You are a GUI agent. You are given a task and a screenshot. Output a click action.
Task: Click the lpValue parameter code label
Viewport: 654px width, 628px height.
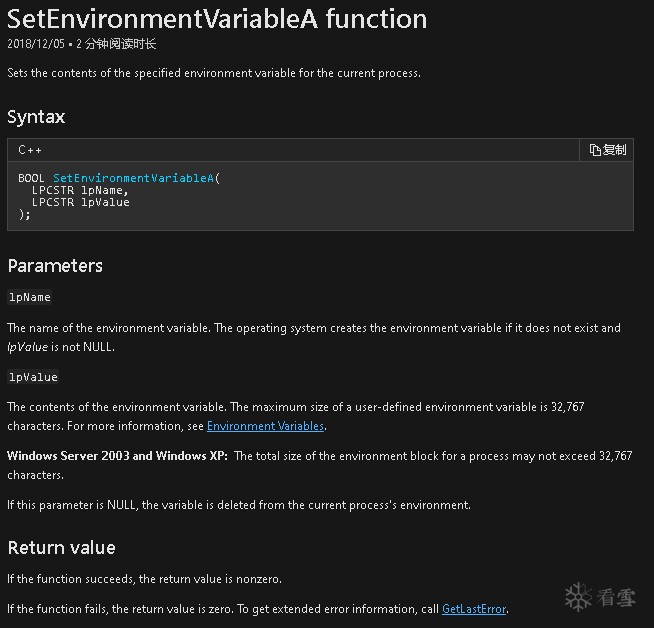(x=33, y=377)
